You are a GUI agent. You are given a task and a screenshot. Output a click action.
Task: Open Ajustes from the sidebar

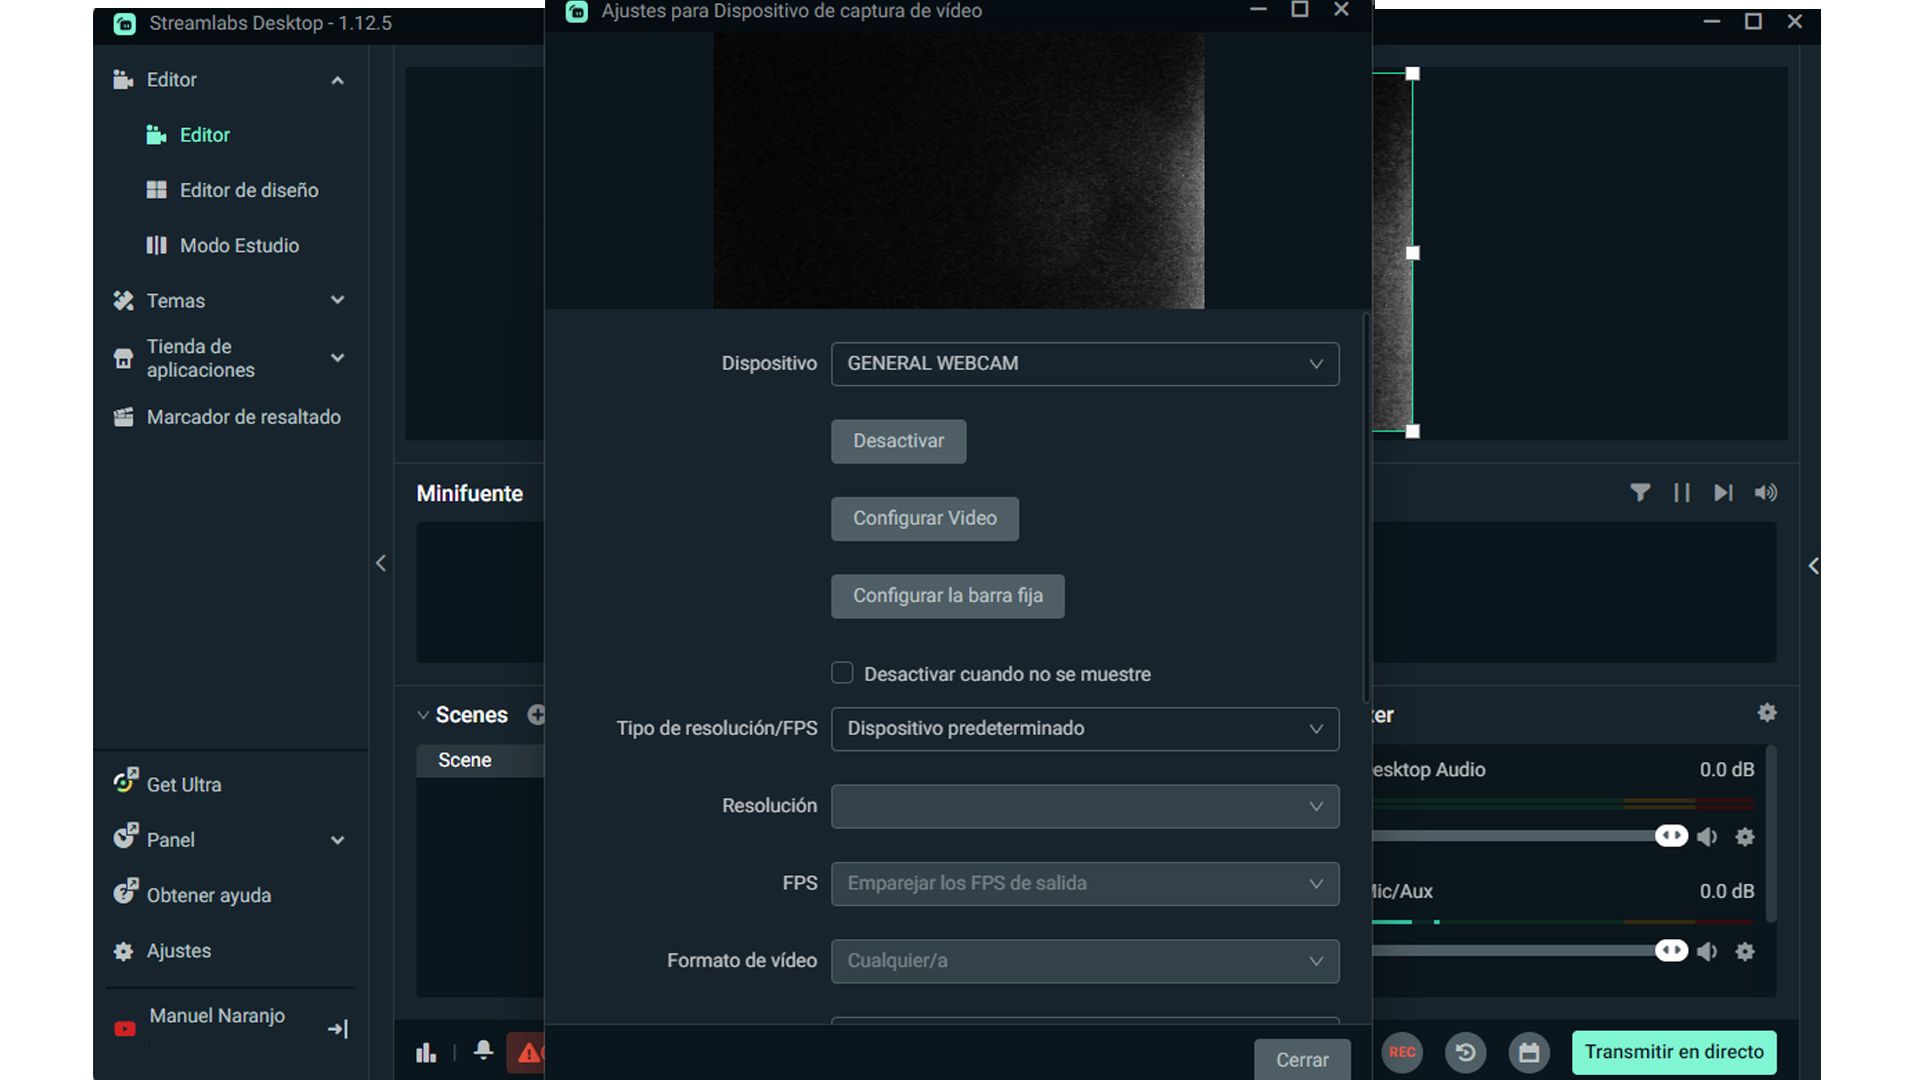(x=178, y=951)
